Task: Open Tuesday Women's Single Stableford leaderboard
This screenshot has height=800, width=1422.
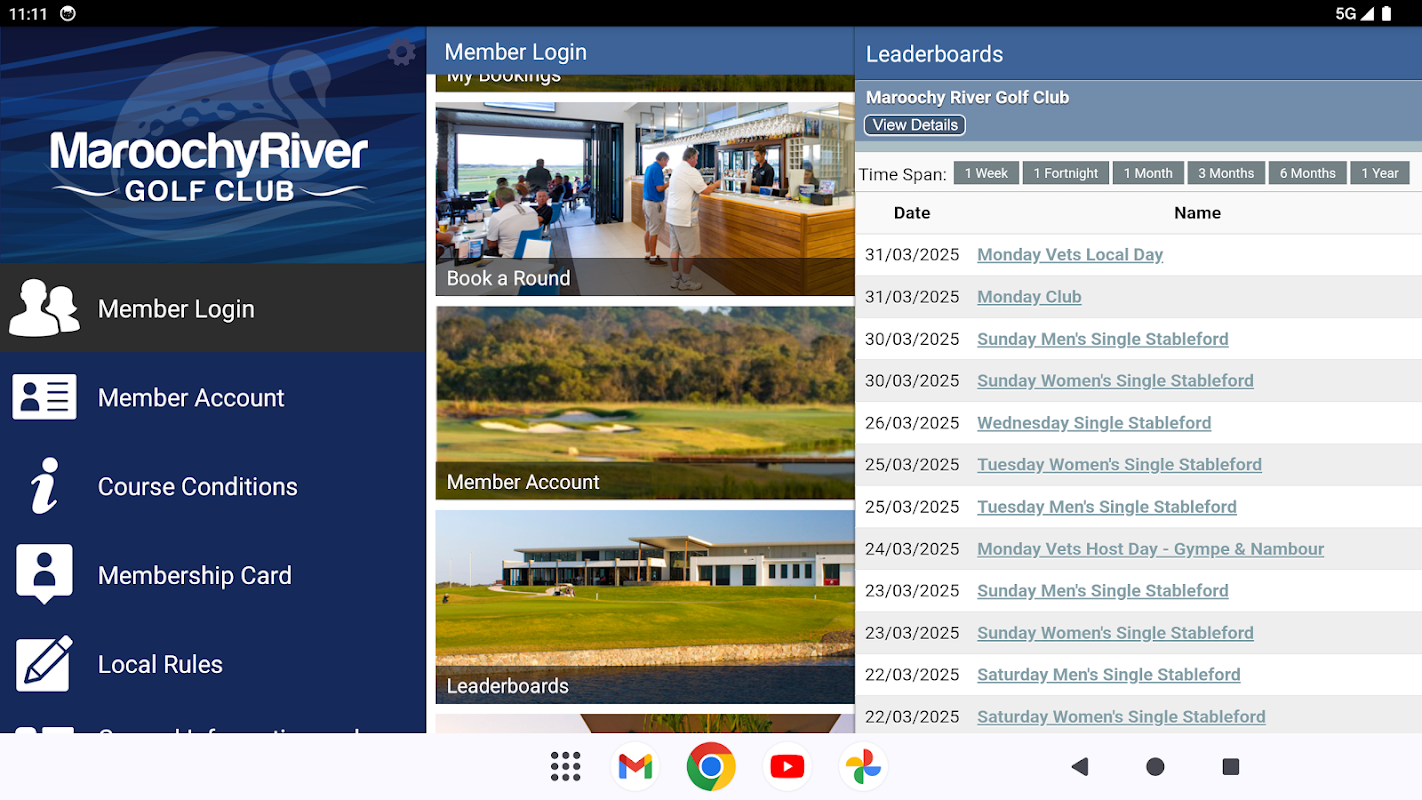Action: click(x=1119, y=464)
